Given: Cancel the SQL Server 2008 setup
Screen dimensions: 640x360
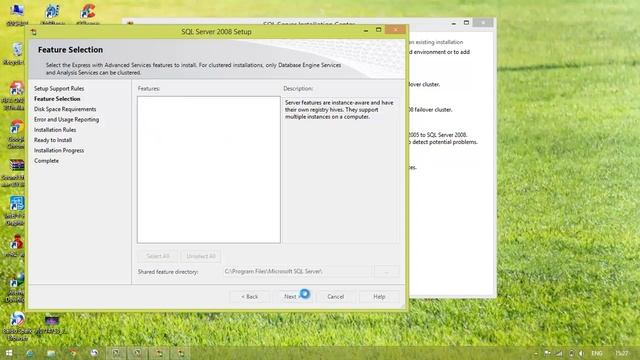Looking at the screenshot, I should 336,296.
